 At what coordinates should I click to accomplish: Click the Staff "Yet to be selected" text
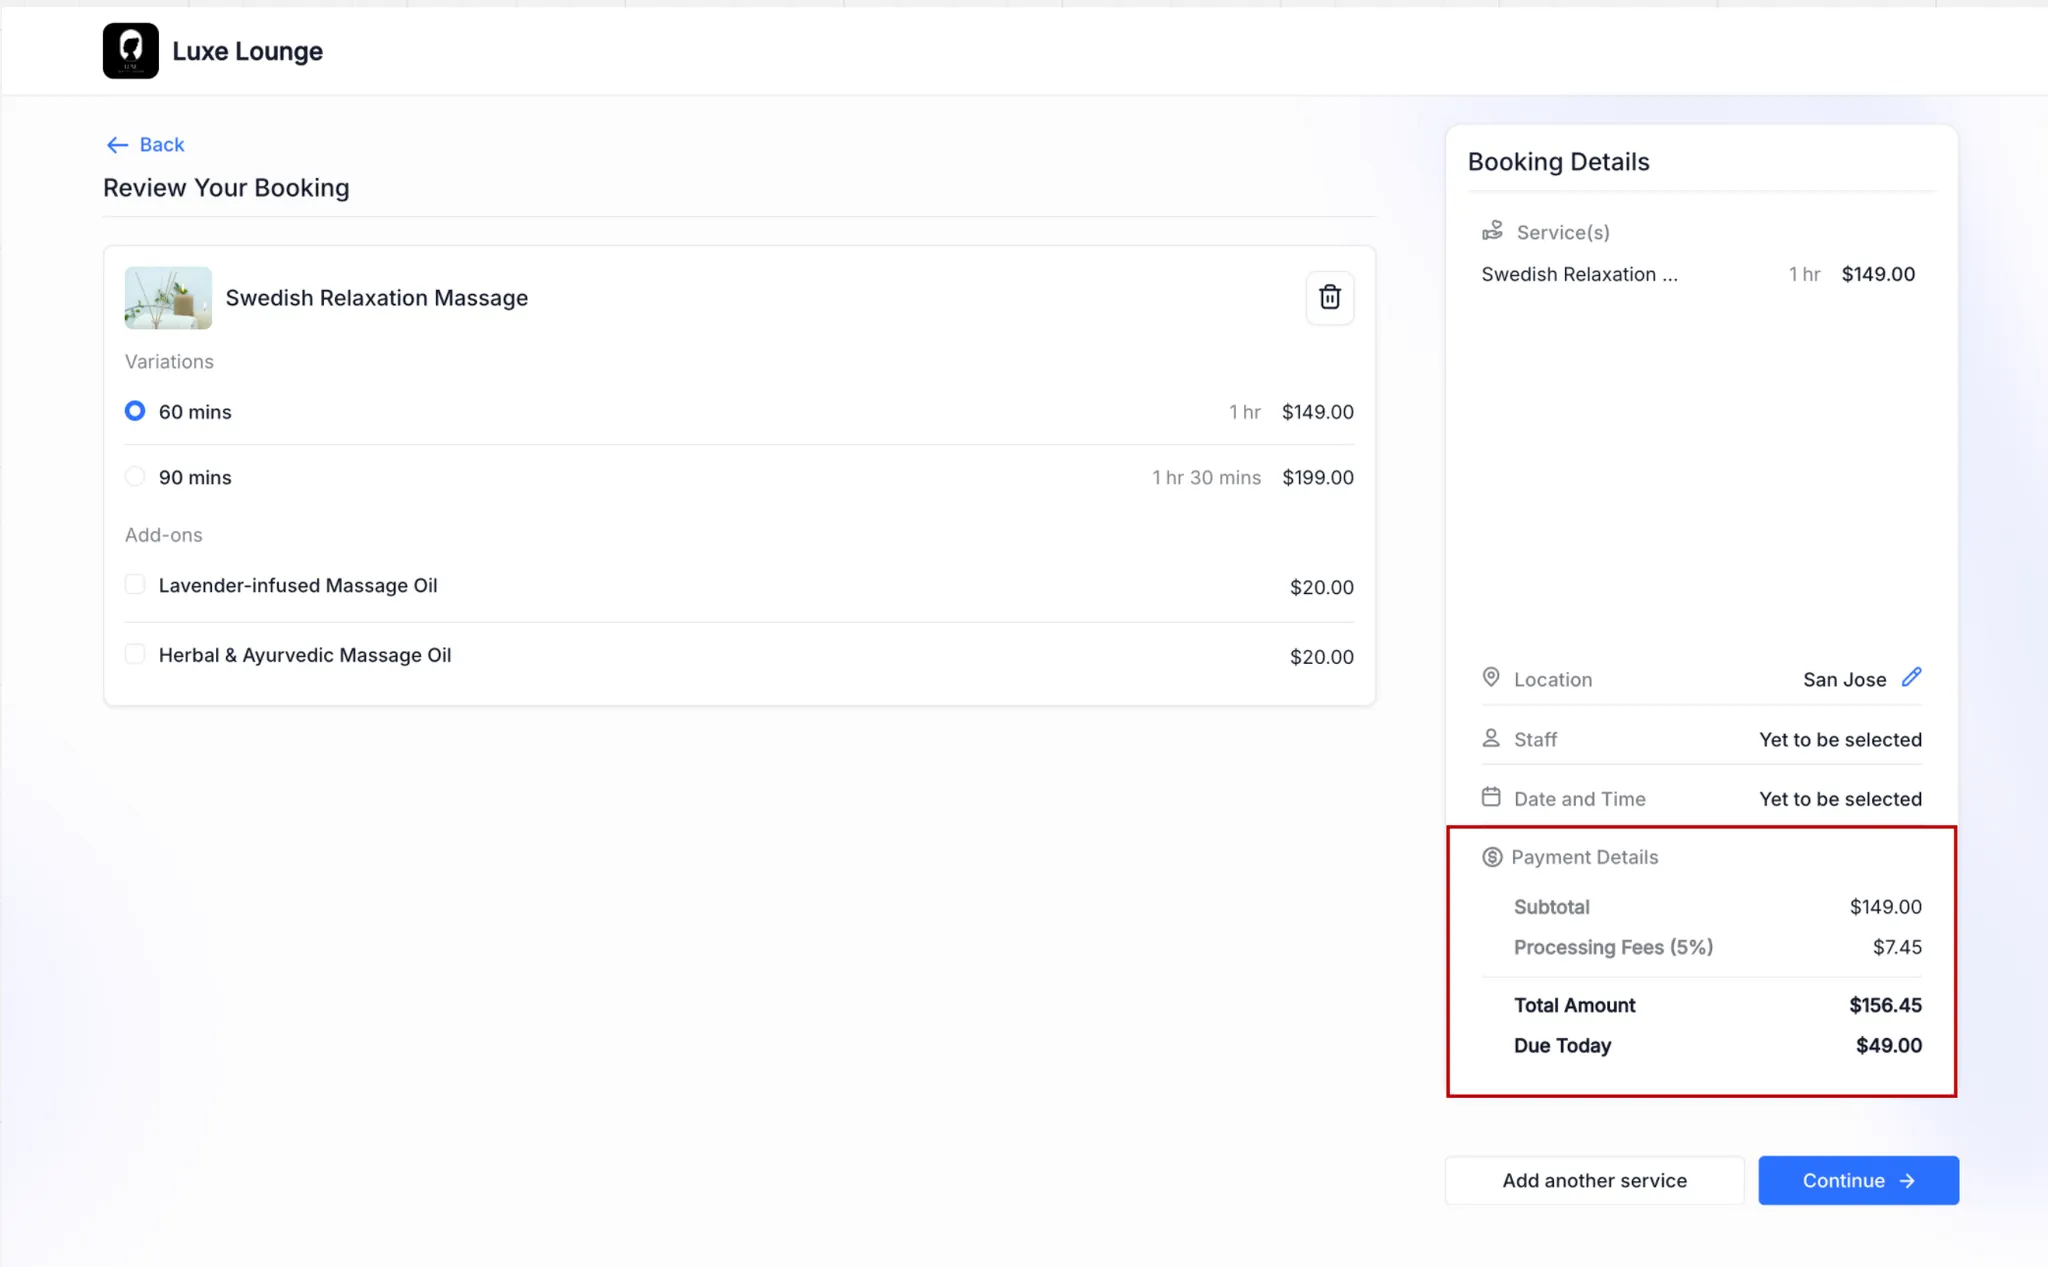point(1840,739)
